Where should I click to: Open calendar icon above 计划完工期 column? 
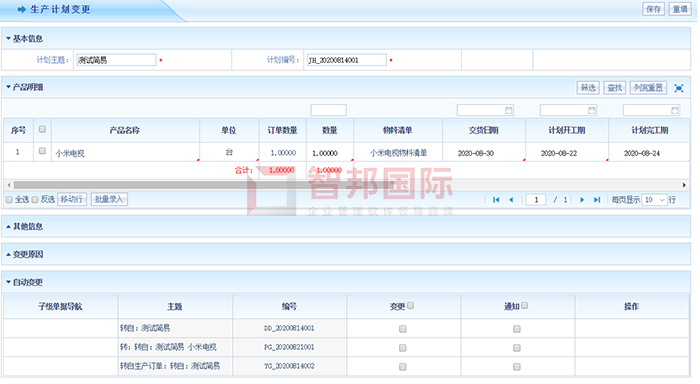coord(675,110)
